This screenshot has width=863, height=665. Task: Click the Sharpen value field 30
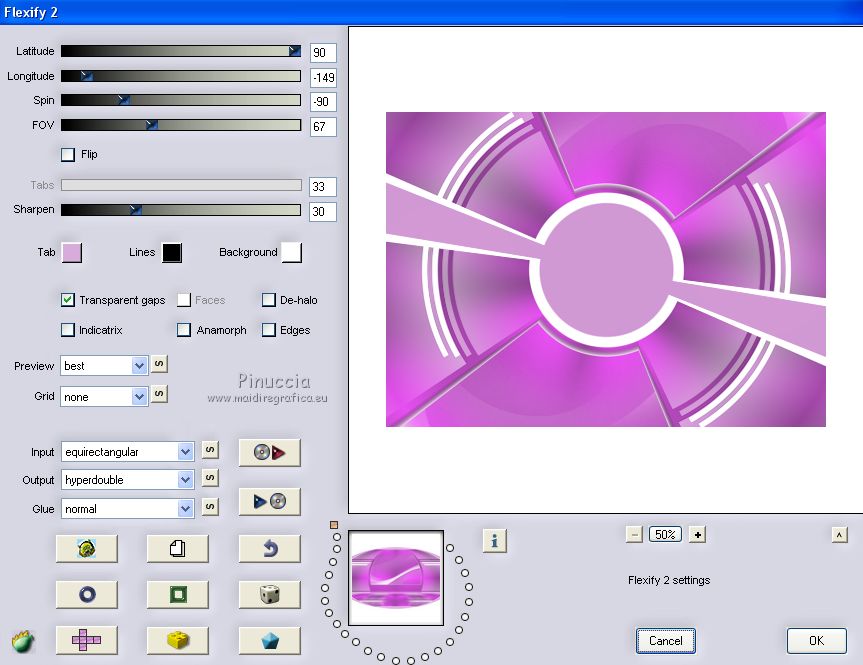tap(323, 211)
